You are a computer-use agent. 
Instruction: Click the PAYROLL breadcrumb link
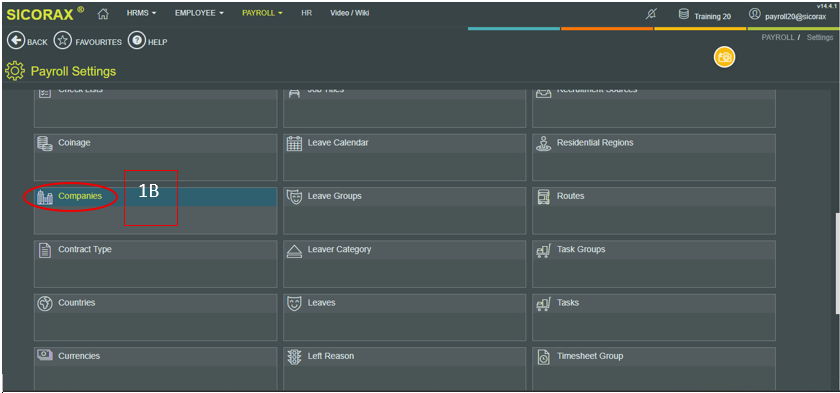click(x=777, y=37)
